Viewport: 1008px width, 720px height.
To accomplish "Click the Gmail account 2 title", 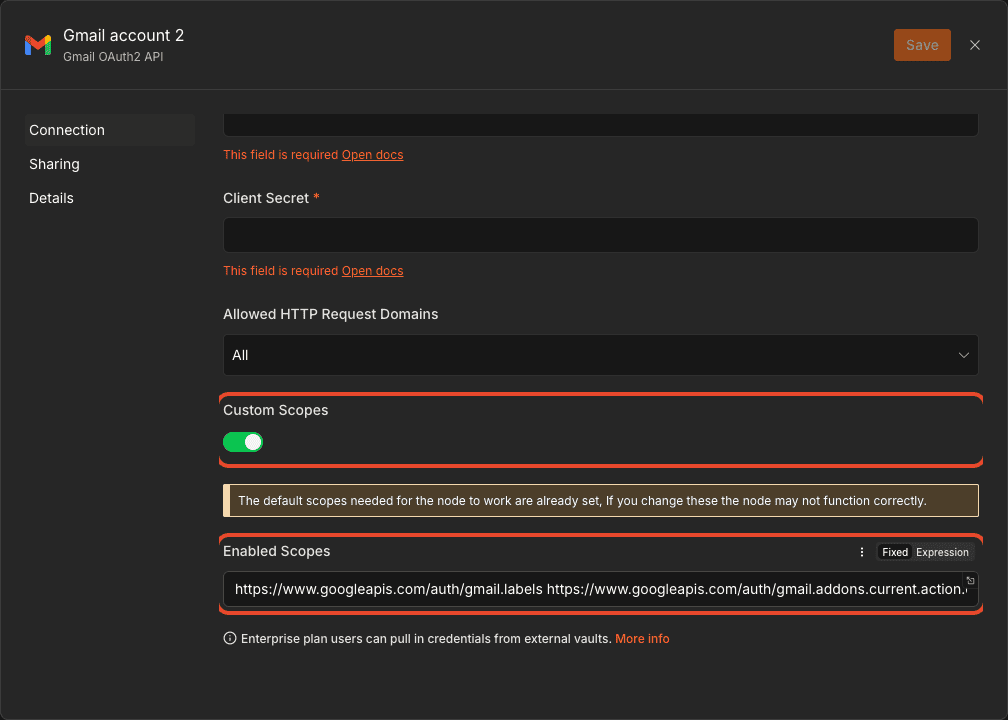I will (123, 35).
